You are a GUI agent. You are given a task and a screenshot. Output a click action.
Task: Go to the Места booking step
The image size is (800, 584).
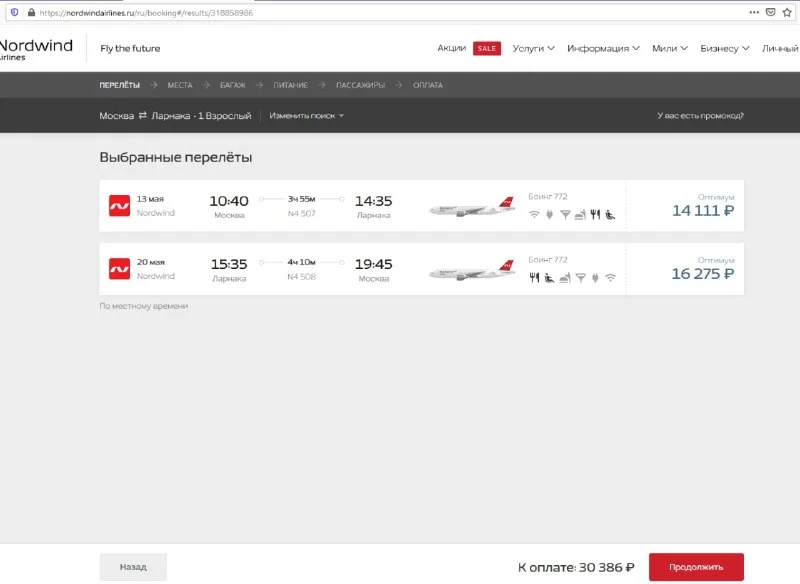(x=180, y=85)
